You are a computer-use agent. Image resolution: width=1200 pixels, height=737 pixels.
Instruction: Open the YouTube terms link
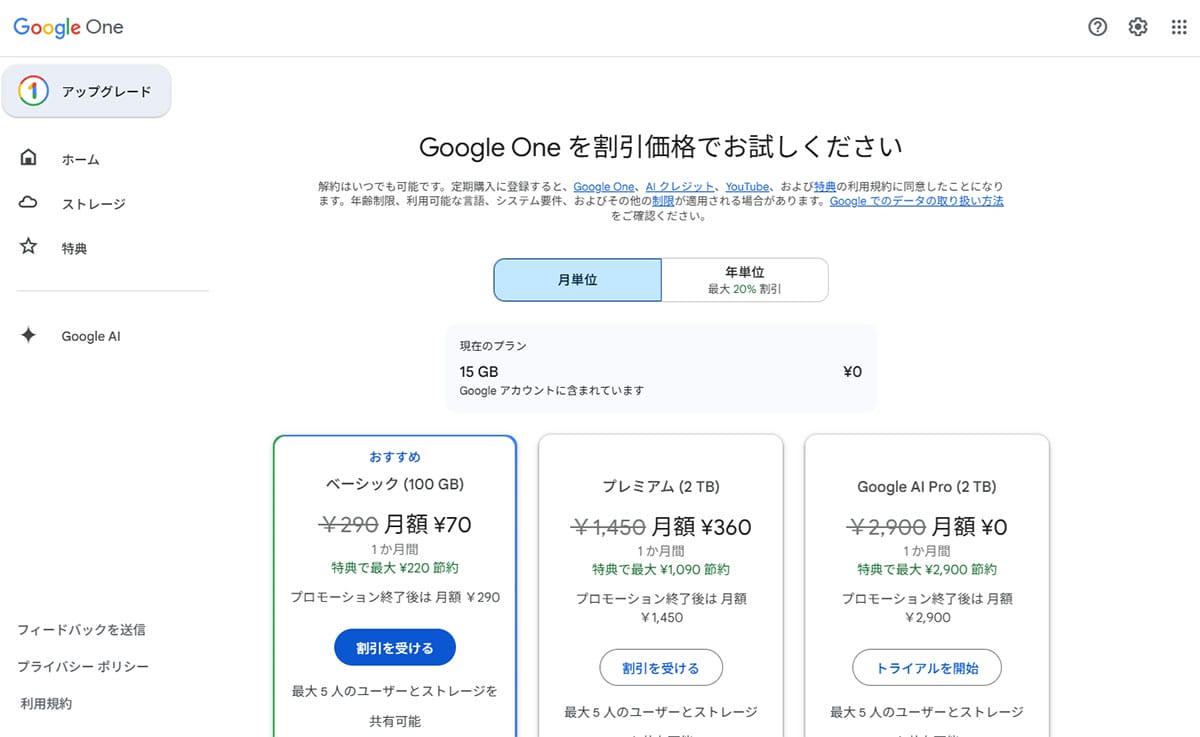[x=747, y=187]
